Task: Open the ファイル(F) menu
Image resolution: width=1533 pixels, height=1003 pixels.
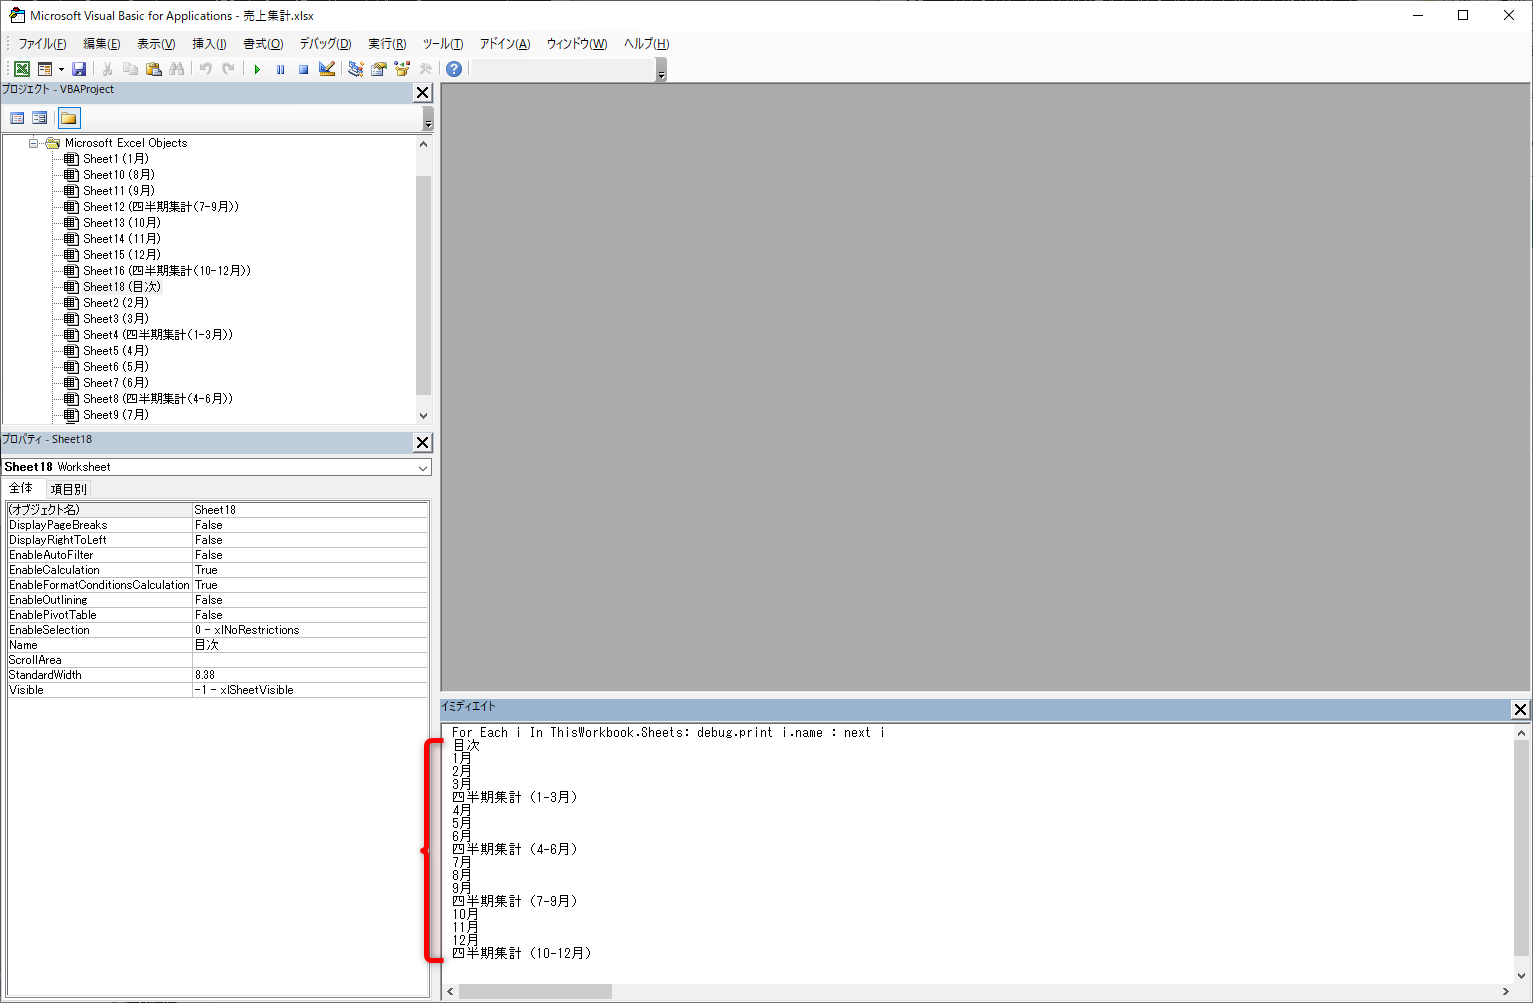Action: [42, 44]
